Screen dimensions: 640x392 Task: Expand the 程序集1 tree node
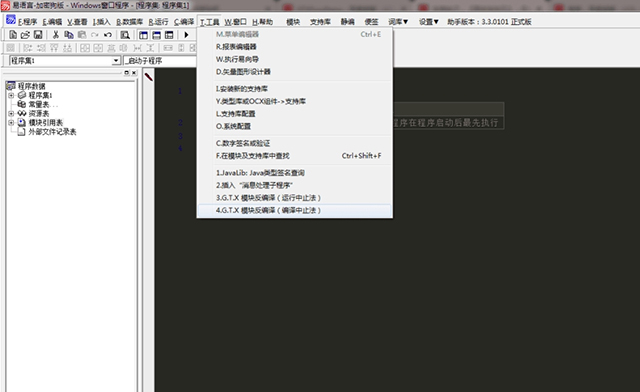pos(11,95)
